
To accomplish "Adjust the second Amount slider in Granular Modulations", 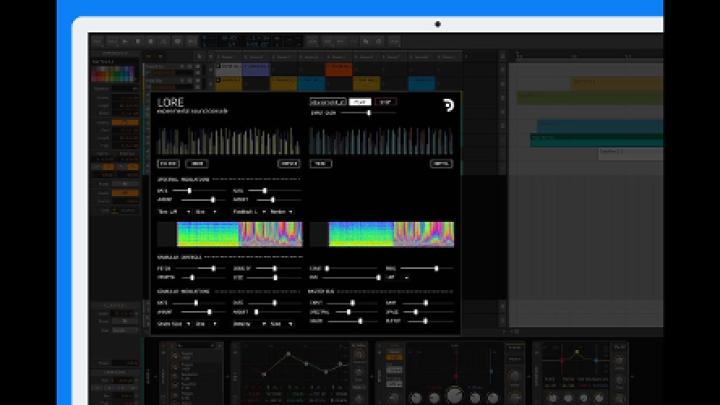I will click(x=278, y=312).
